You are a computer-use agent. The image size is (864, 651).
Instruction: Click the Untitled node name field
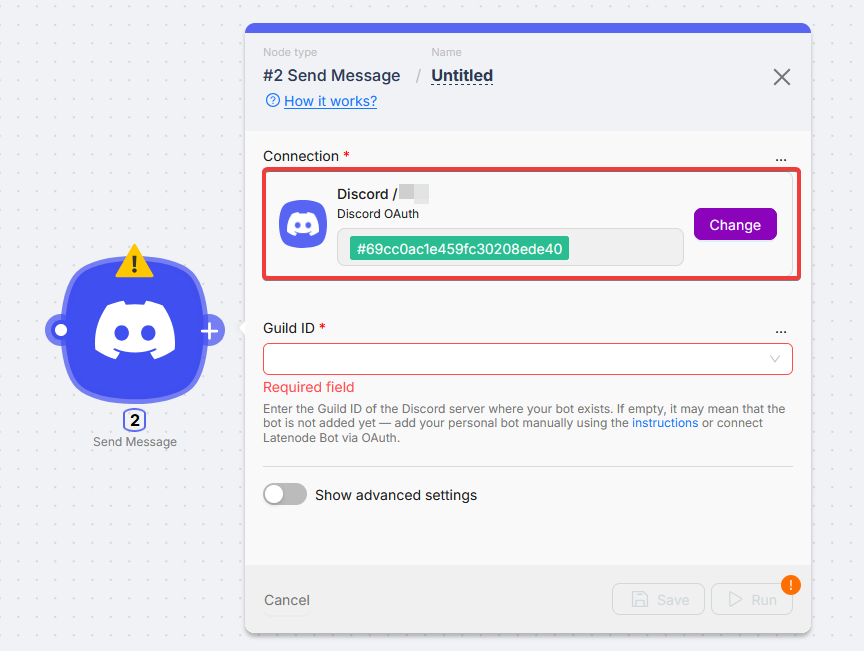tap(462, 76)
